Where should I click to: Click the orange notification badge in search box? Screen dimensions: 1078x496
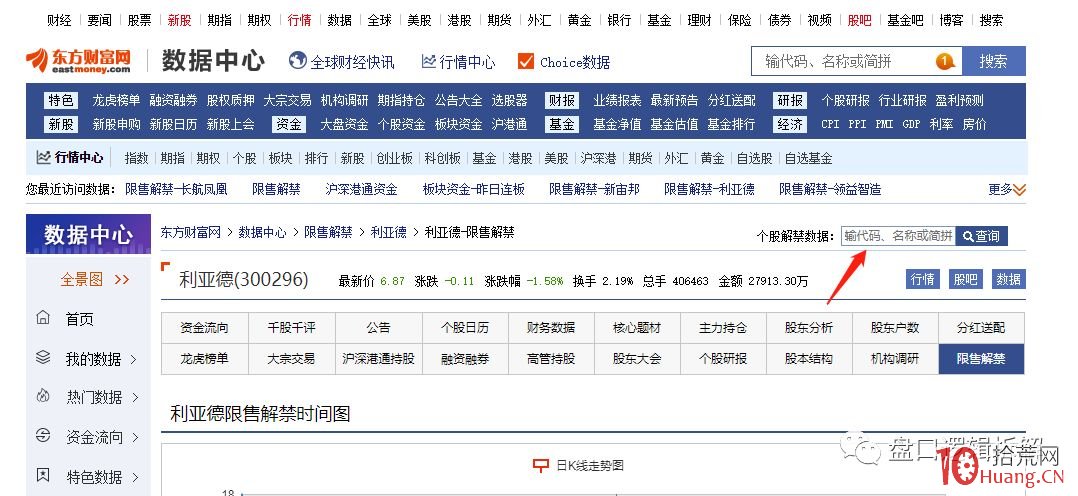945,62
